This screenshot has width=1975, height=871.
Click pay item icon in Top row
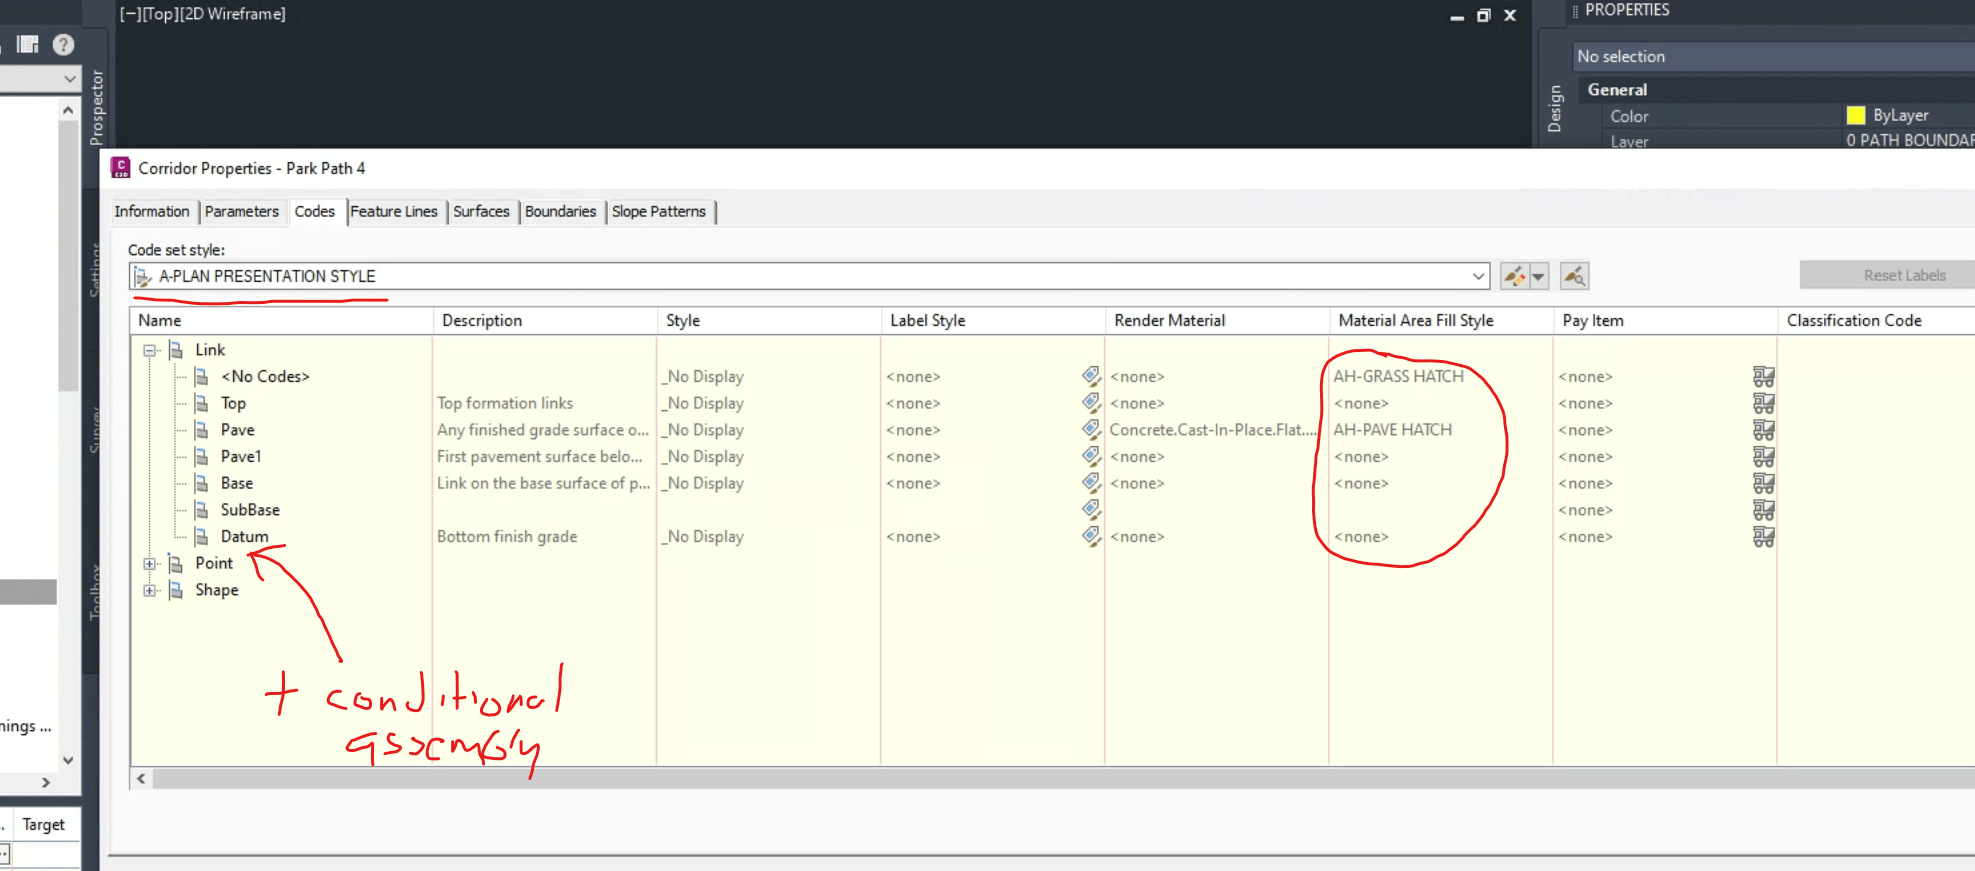(1763, 403)
